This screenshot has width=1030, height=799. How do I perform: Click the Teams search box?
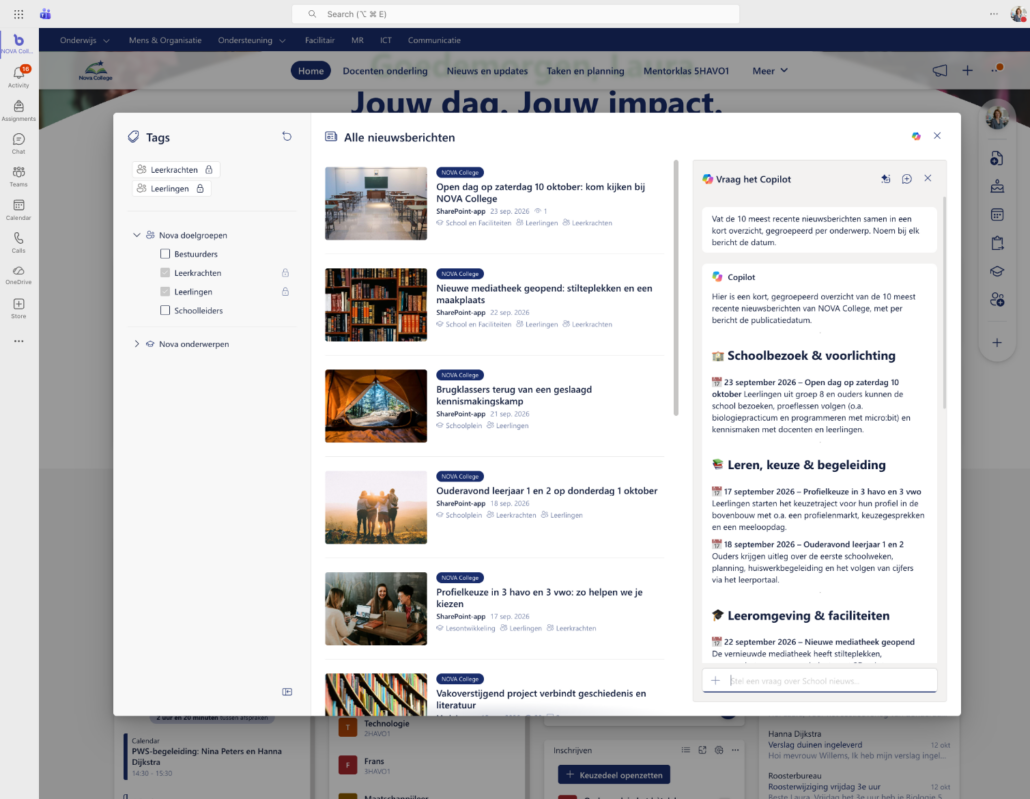click(516, 14)
